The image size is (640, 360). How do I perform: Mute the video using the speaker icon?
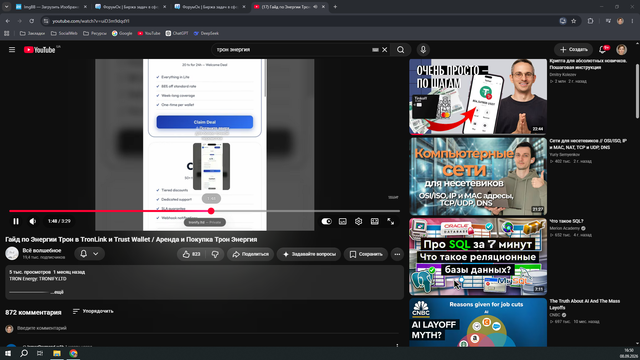pos(33,221)
